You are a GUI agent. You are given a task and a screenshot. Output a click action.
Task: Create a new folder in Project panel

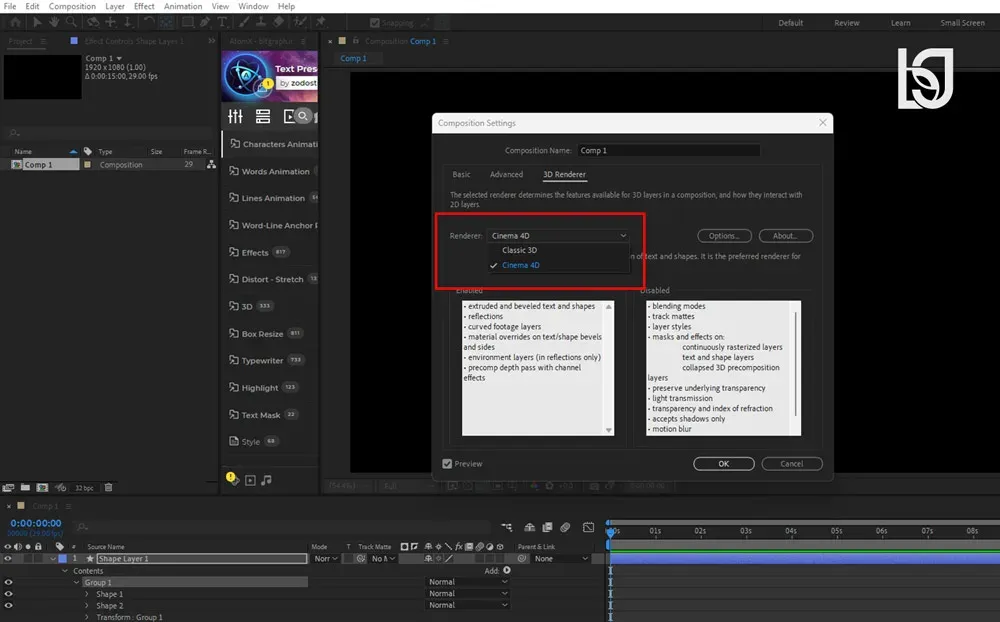pos(25,487)
